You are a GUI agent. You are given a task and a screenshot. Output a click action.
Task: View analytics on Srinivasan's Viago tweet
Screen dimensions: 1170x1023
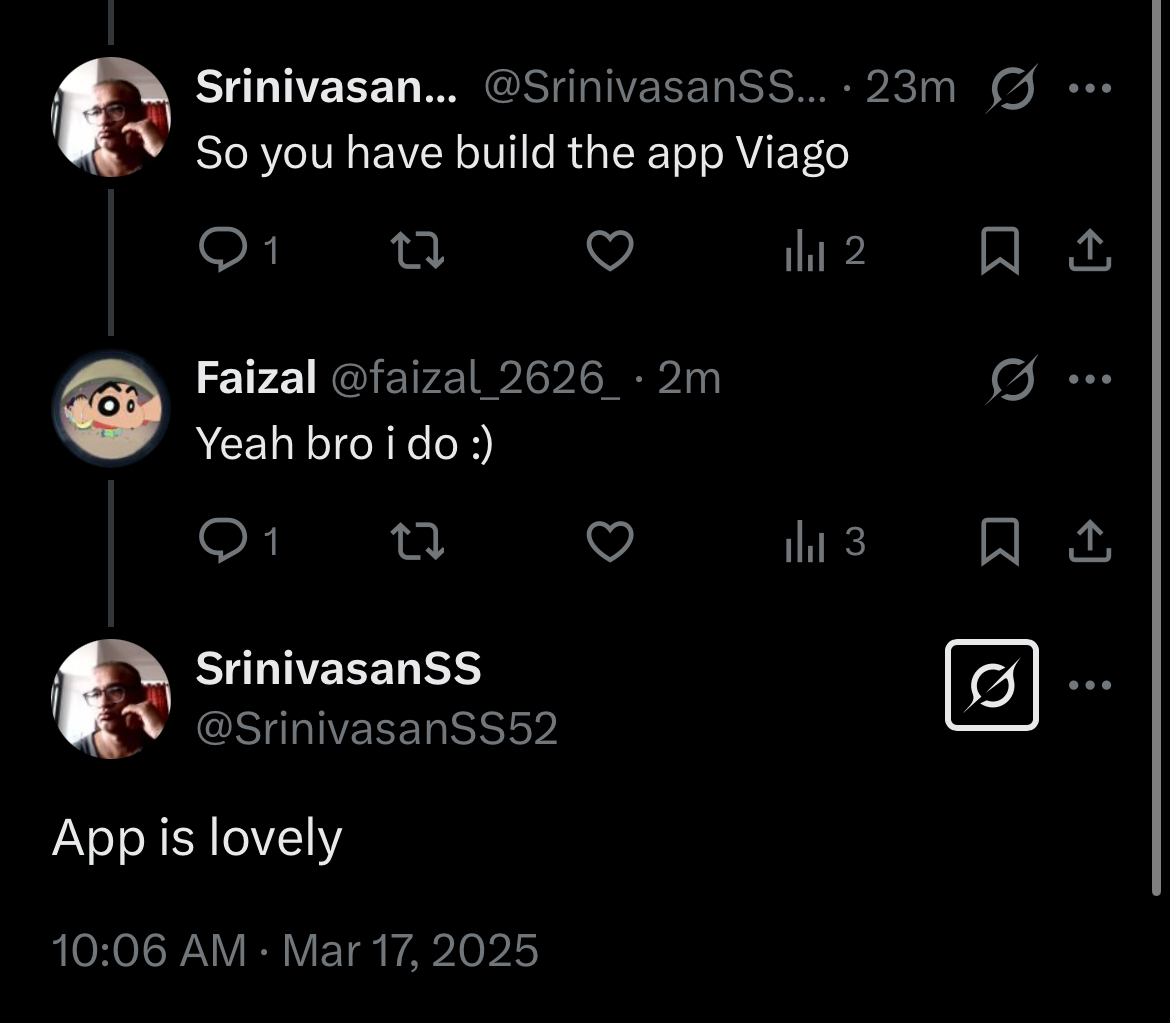804,252
